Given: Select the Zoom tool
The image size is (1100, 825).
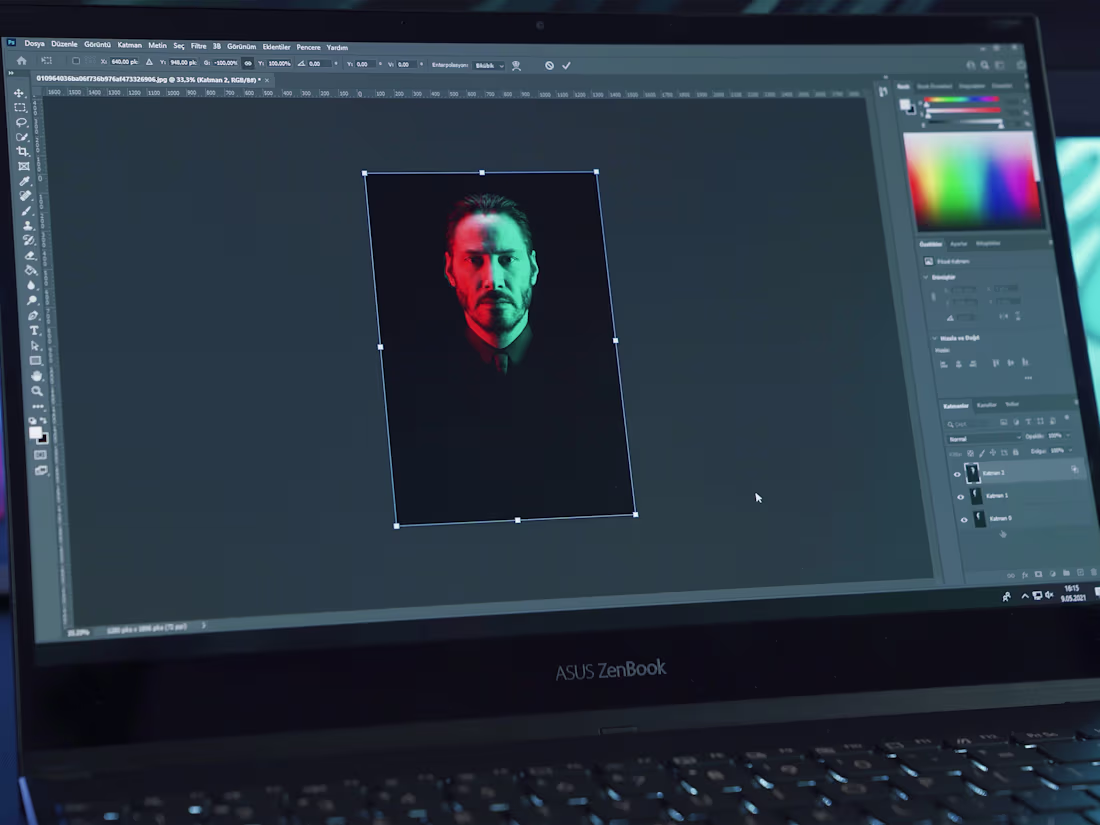Looking at the screenshot, I should (x=37, y=391).
